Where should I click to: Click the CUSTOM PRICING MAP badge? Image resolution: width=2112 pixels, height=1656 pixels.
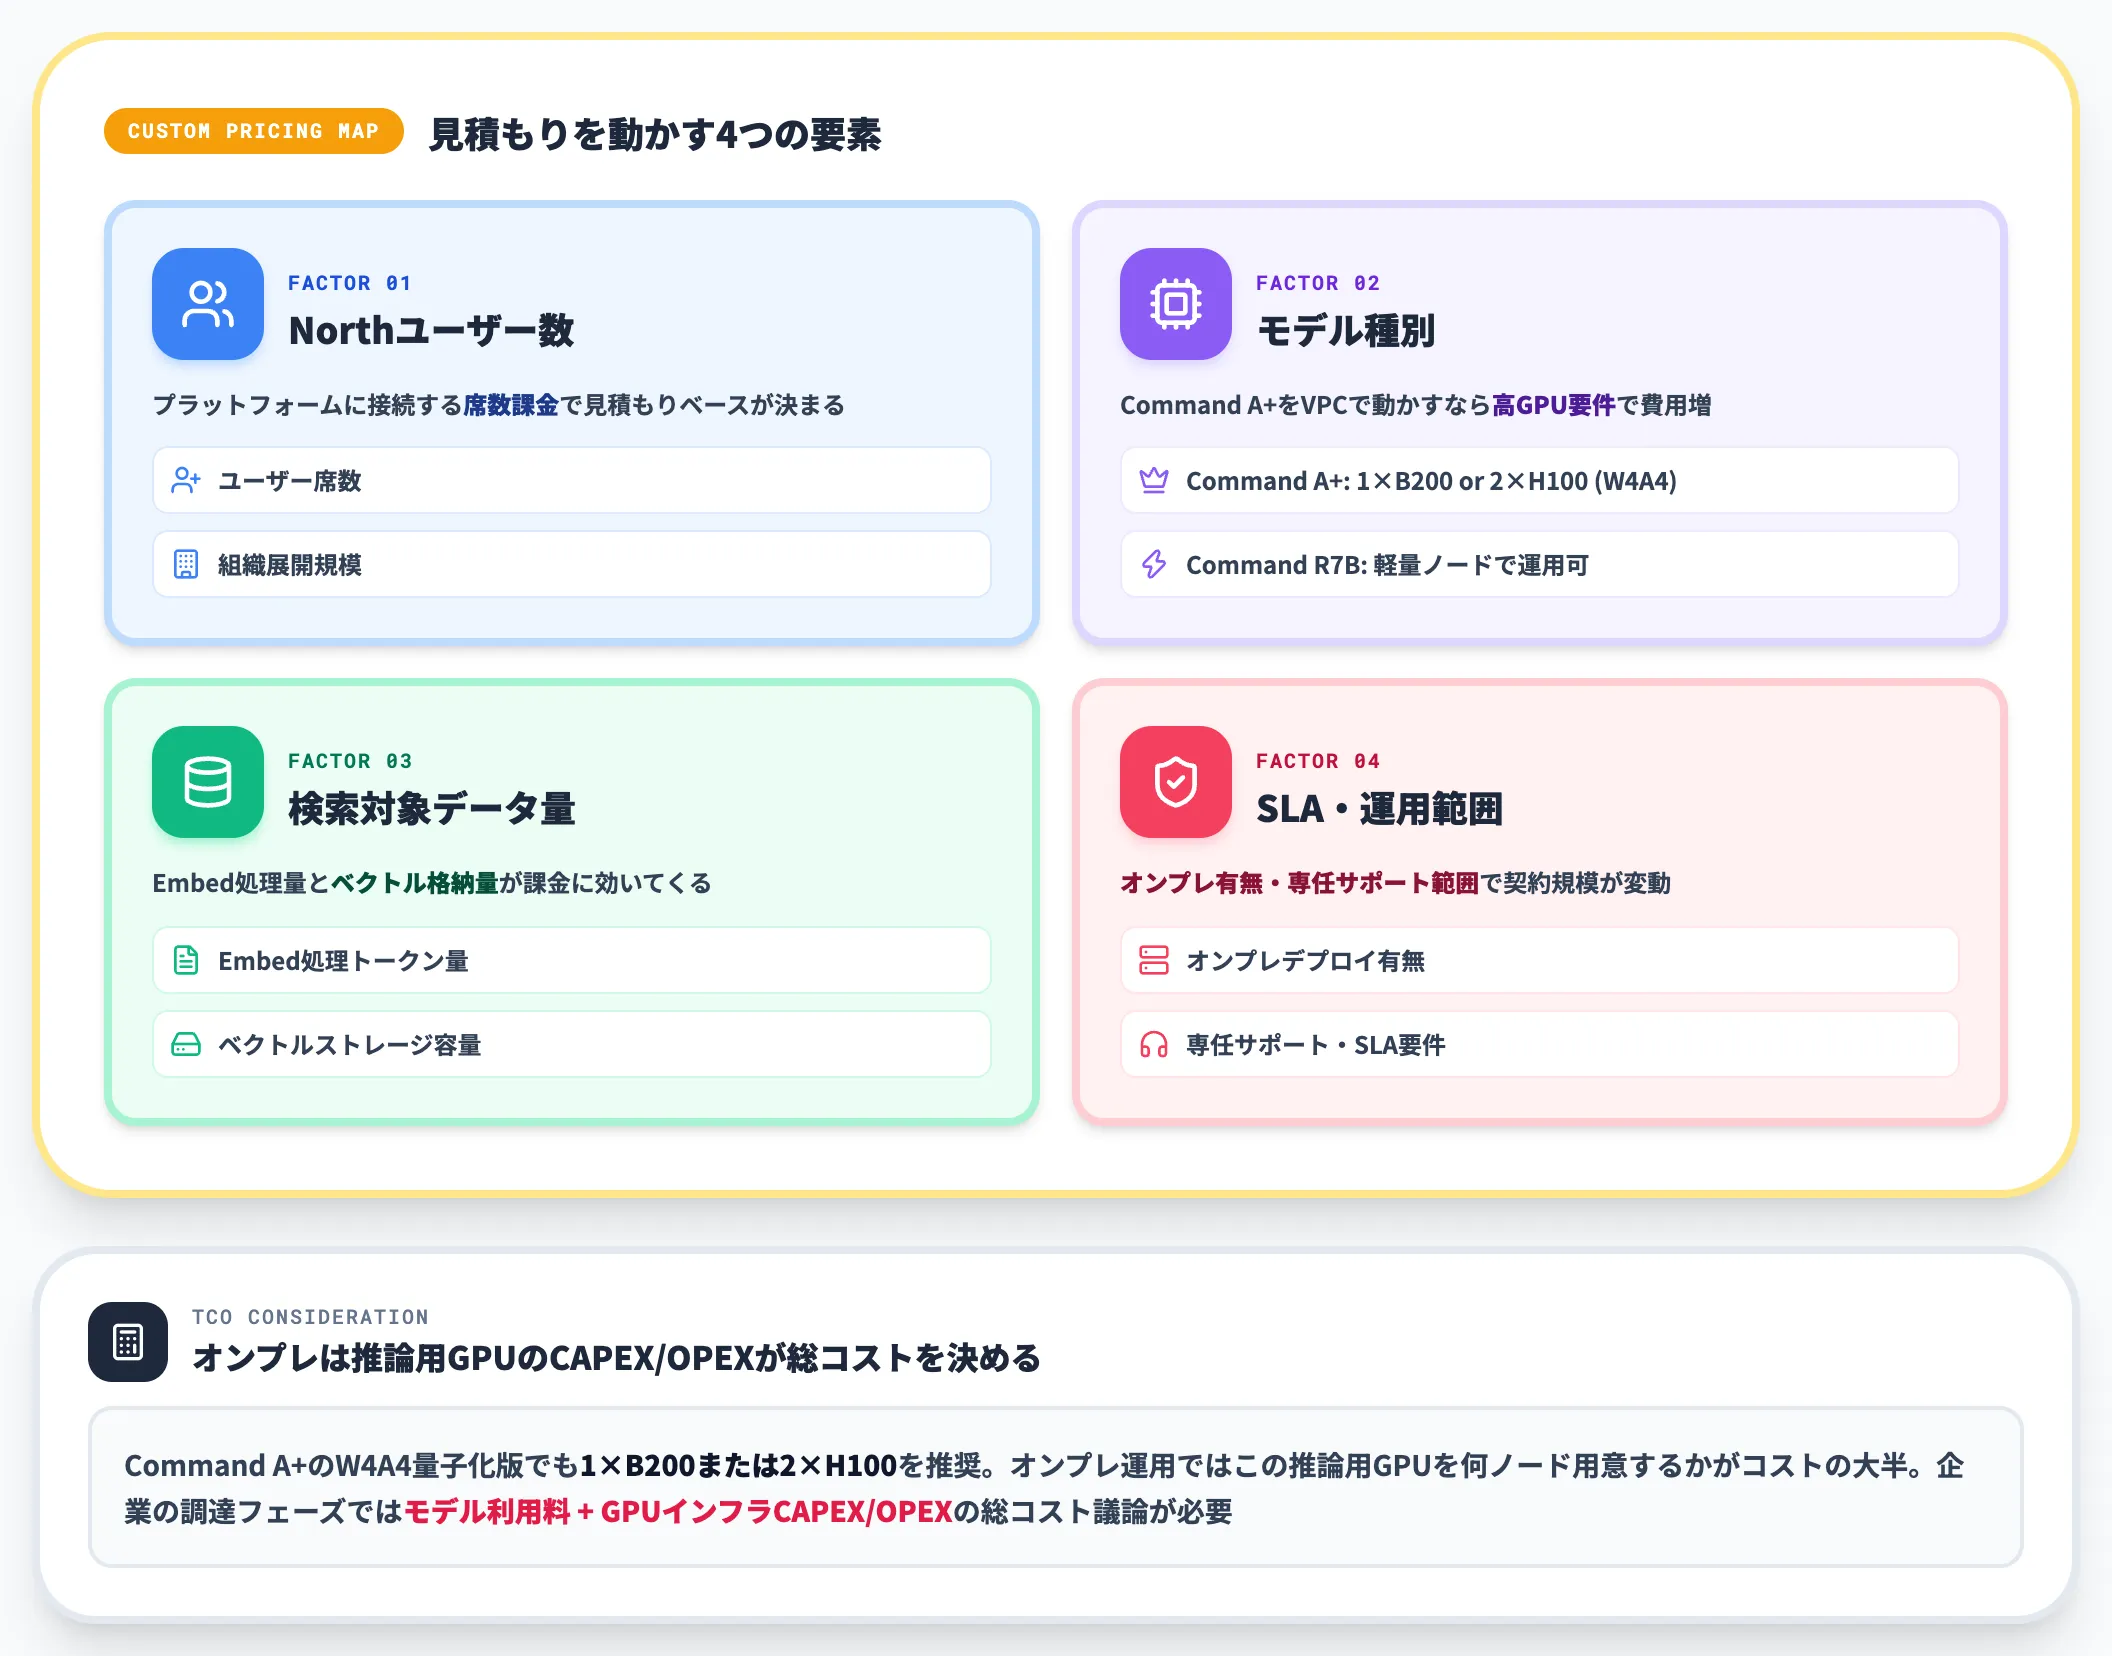254,131
